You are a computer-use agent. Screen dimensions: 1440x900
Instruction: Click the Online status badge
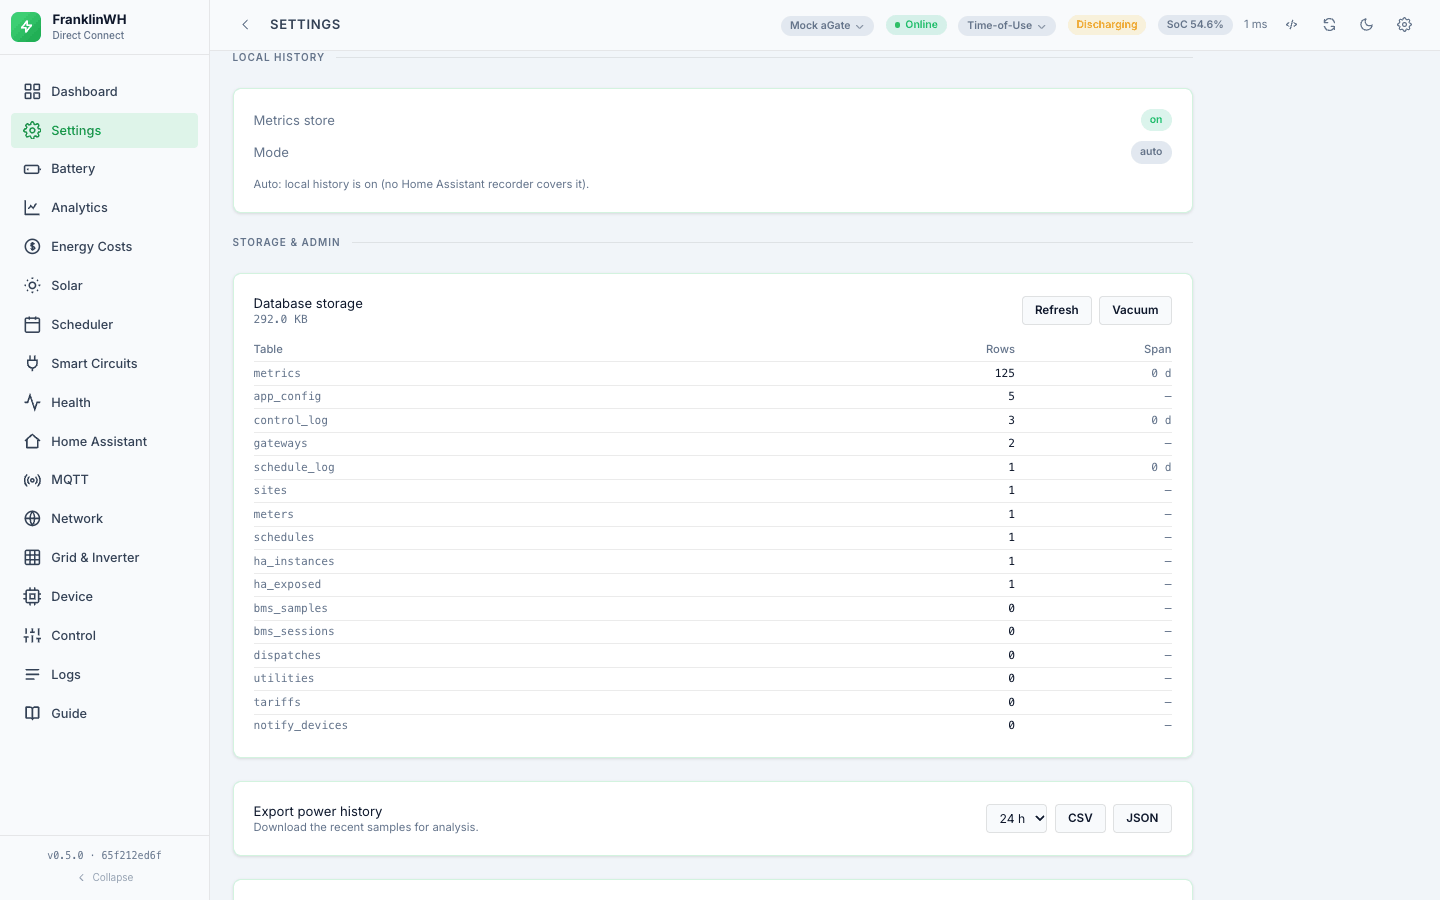(x=916, y=25)
